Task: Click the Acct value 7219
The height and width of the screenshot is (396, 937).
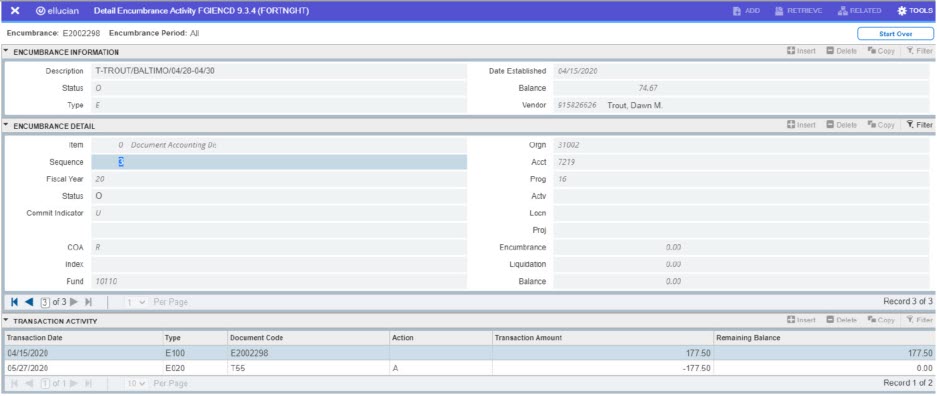Action: [x=566, y=162]
